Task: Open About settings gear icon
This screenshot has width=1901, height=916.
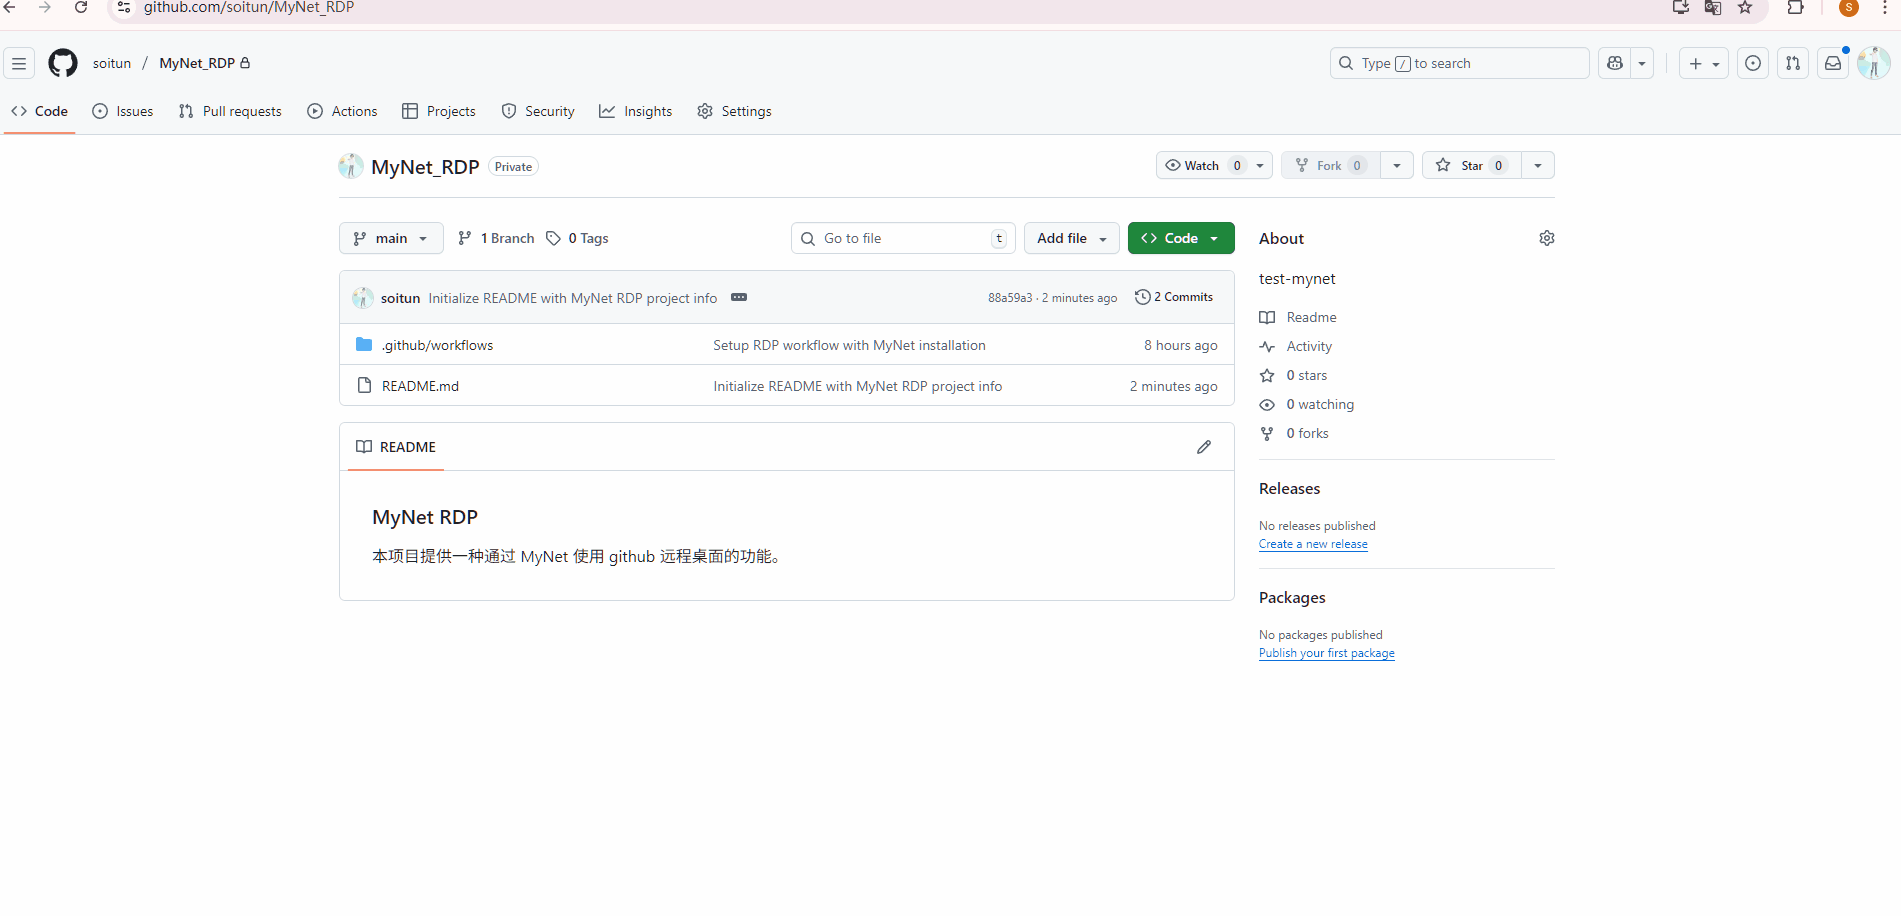Action: (1546, 238)
